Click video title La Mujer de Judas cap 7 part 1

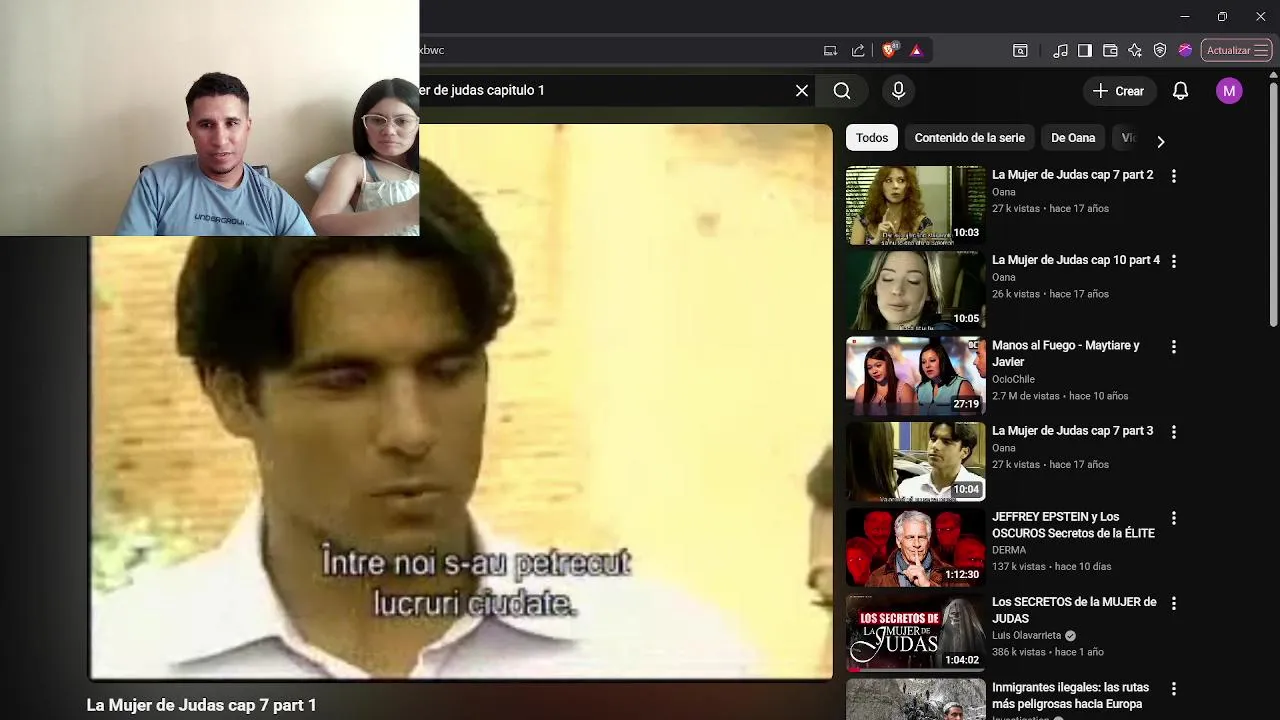pos(202,705)
